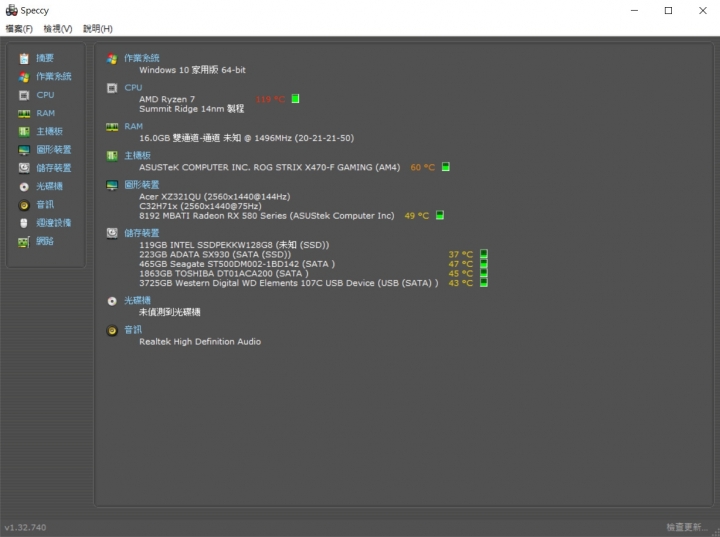Click the 119GB INTEL SSDPEKKW128G8 line
Screen dimensions: 720x537
[234, 245]
